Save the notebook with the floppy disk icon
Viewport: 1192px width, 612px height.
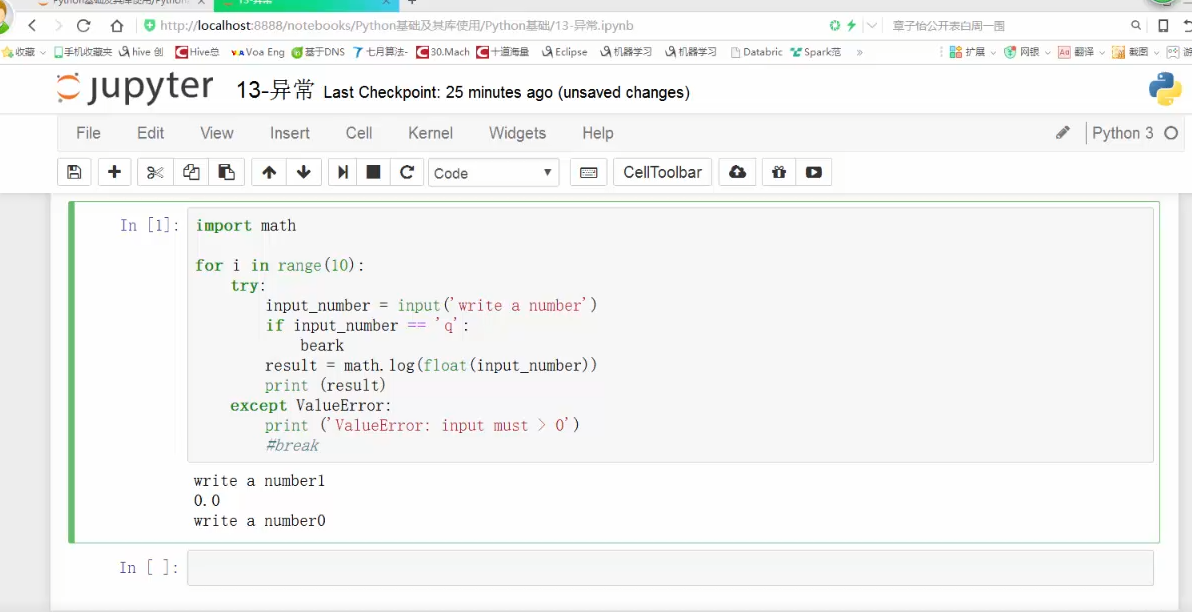74,173
